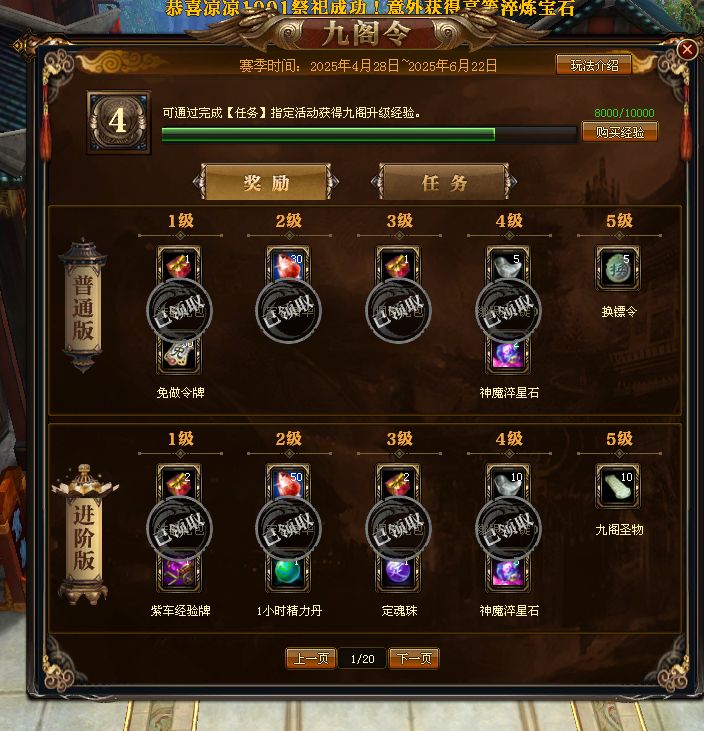
Task: Click the 1/20 page indicator field
Action: tap(362, 658)
